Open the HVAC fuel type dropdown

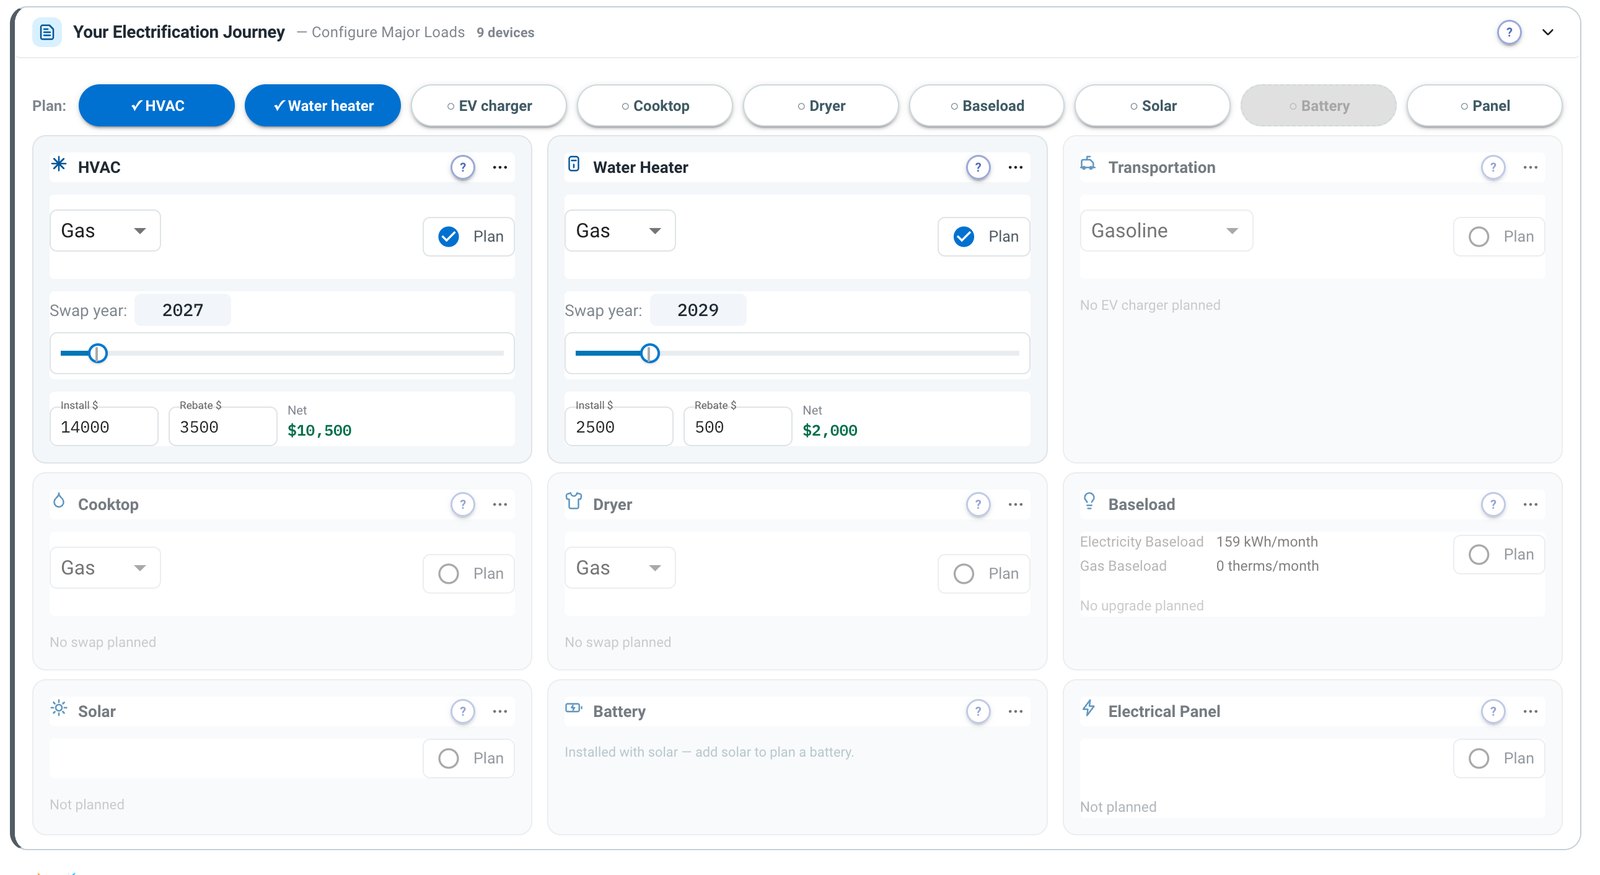[x=105, y=231]
